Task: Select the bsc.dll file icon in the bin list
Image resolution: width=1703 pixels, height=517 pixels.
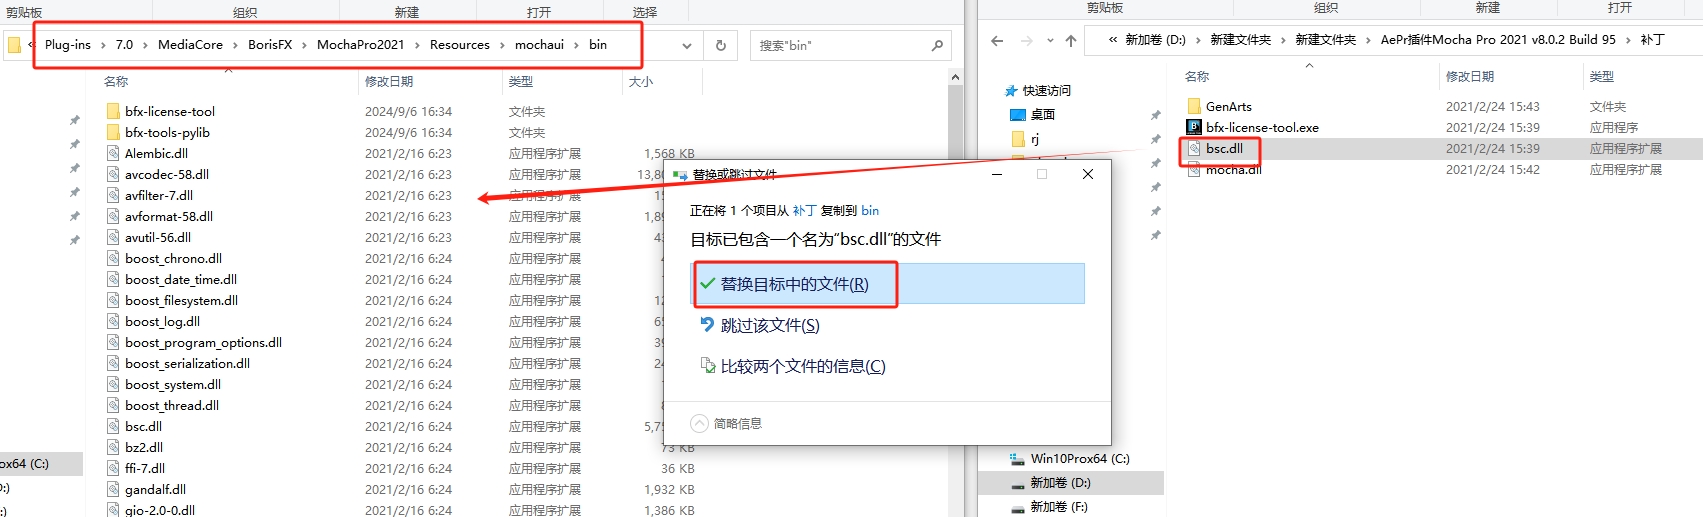Action: (114, 426)
